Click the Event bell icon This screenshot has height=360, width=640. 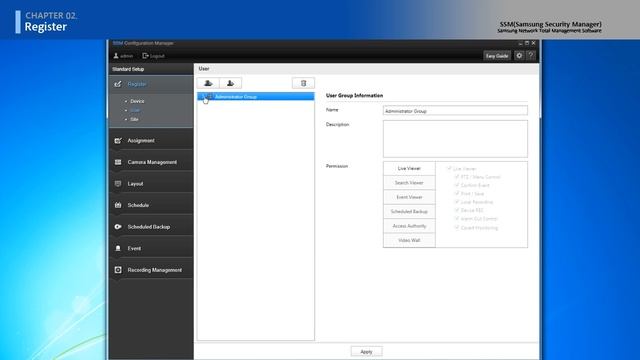[118, 248]
